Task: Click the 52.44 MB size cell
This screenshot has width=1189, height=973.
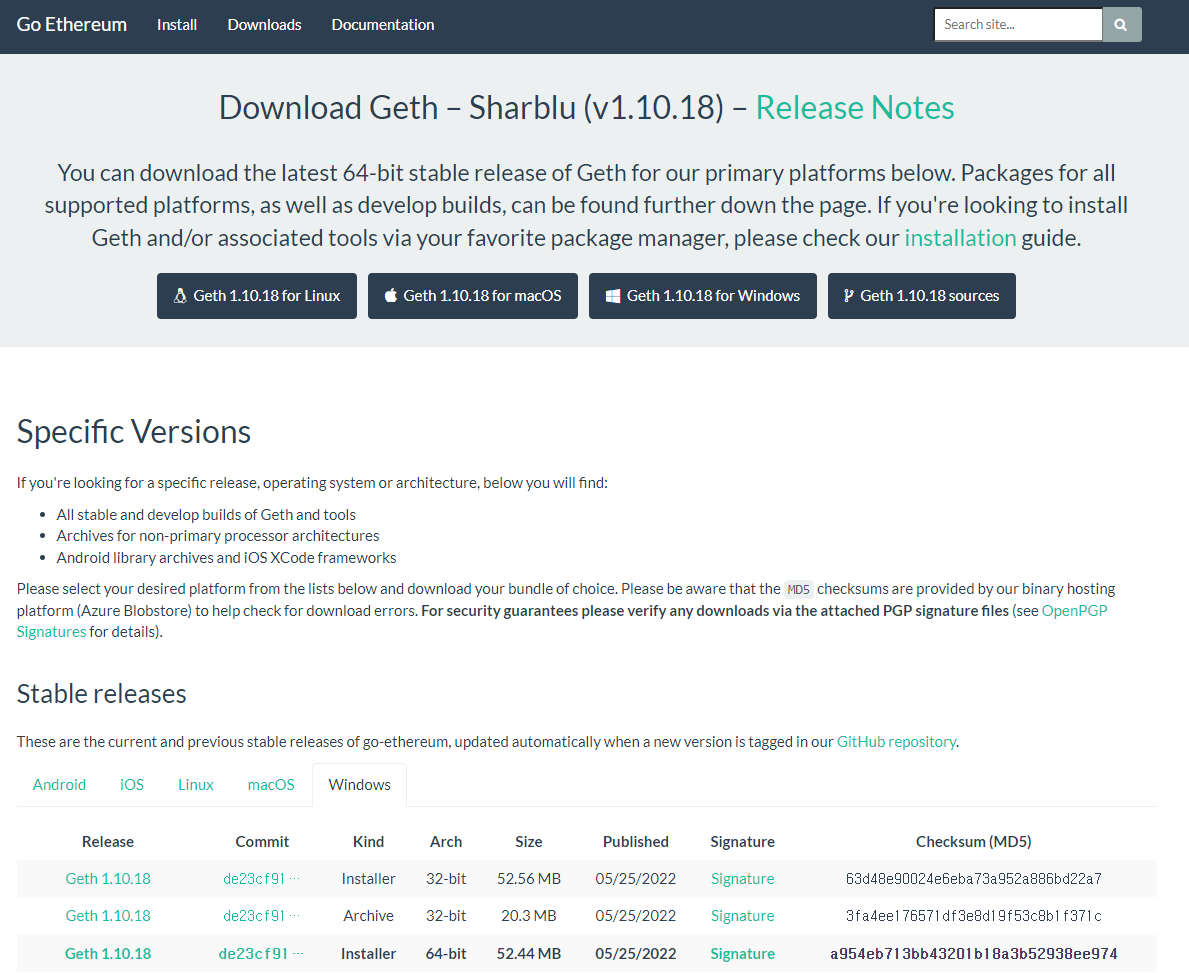Action: tap(529, 954)
